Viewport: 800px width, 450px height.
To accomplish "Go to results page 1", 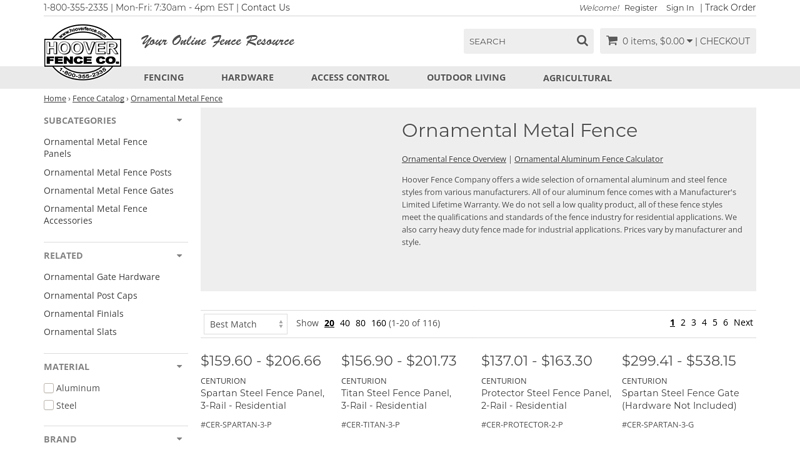I will pos(672,322).
